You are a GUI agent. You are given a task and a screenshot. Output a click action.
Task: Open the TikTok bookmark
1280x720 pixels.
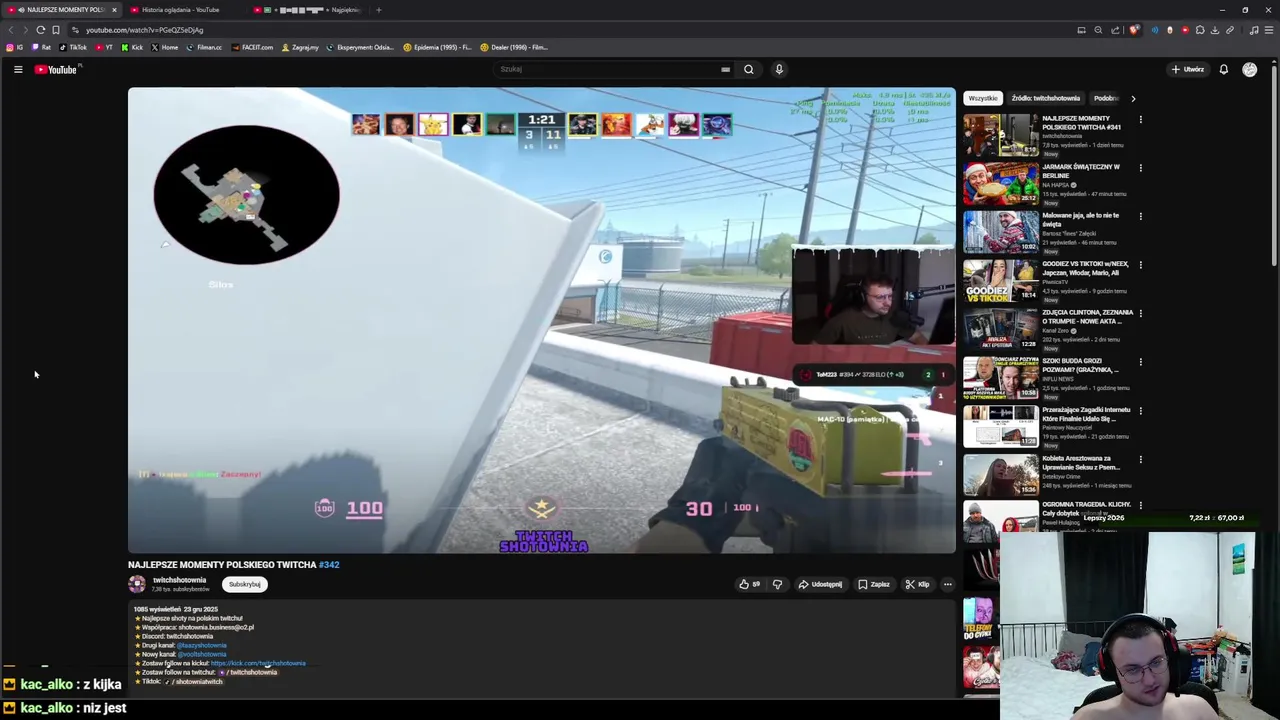pyautogui.click(x=73, y=47)
